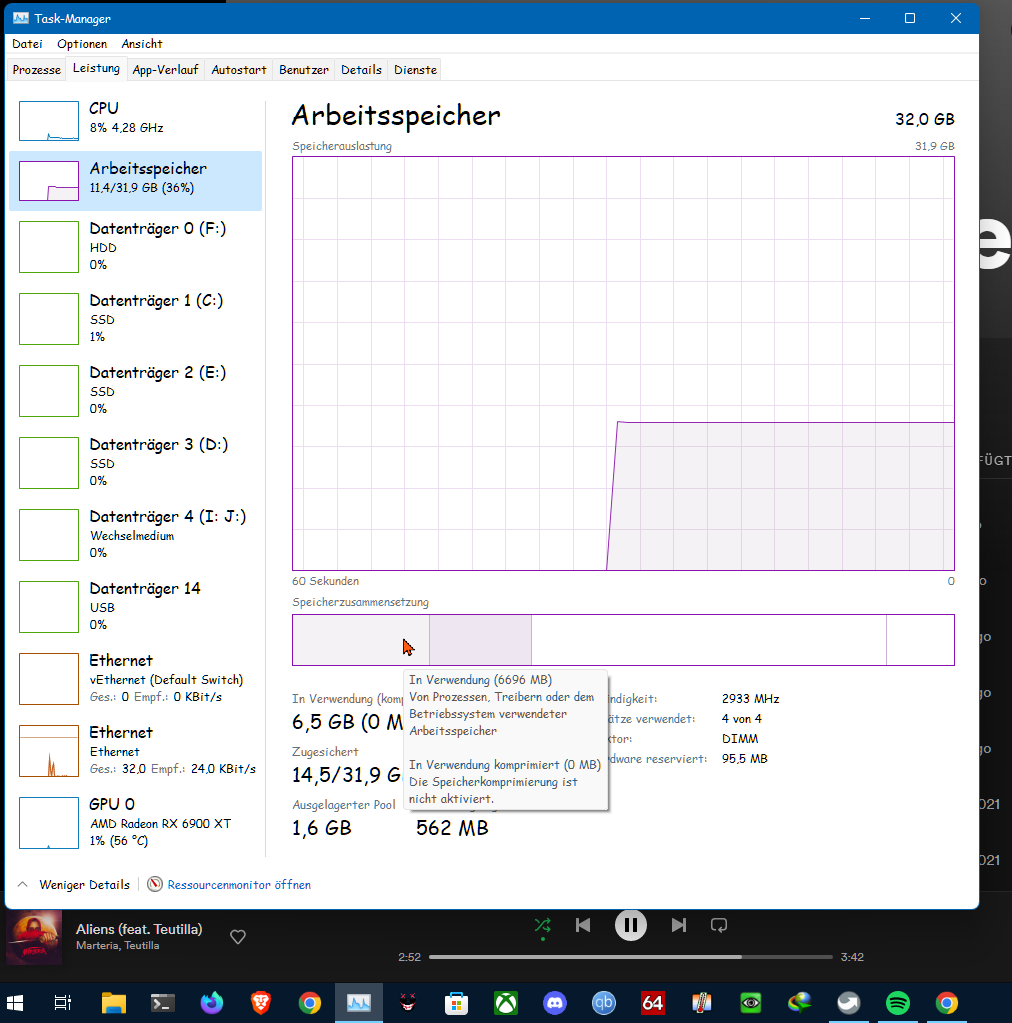Viewport: 1012px width, 1023px height.
Task: Open the Datei menu
Action: [27, 44]
